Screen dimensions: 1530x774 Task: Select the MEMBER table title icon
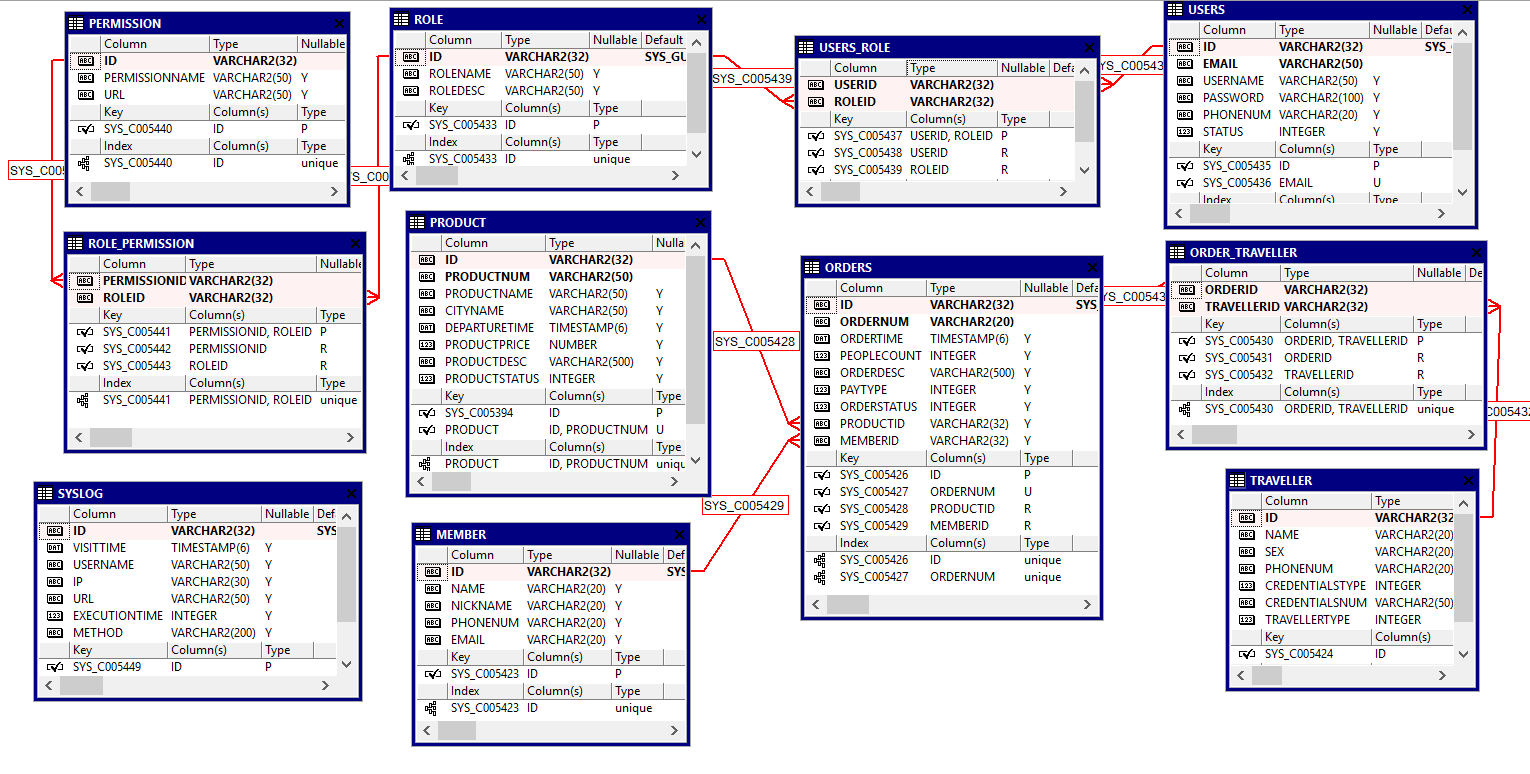[423, 534]
